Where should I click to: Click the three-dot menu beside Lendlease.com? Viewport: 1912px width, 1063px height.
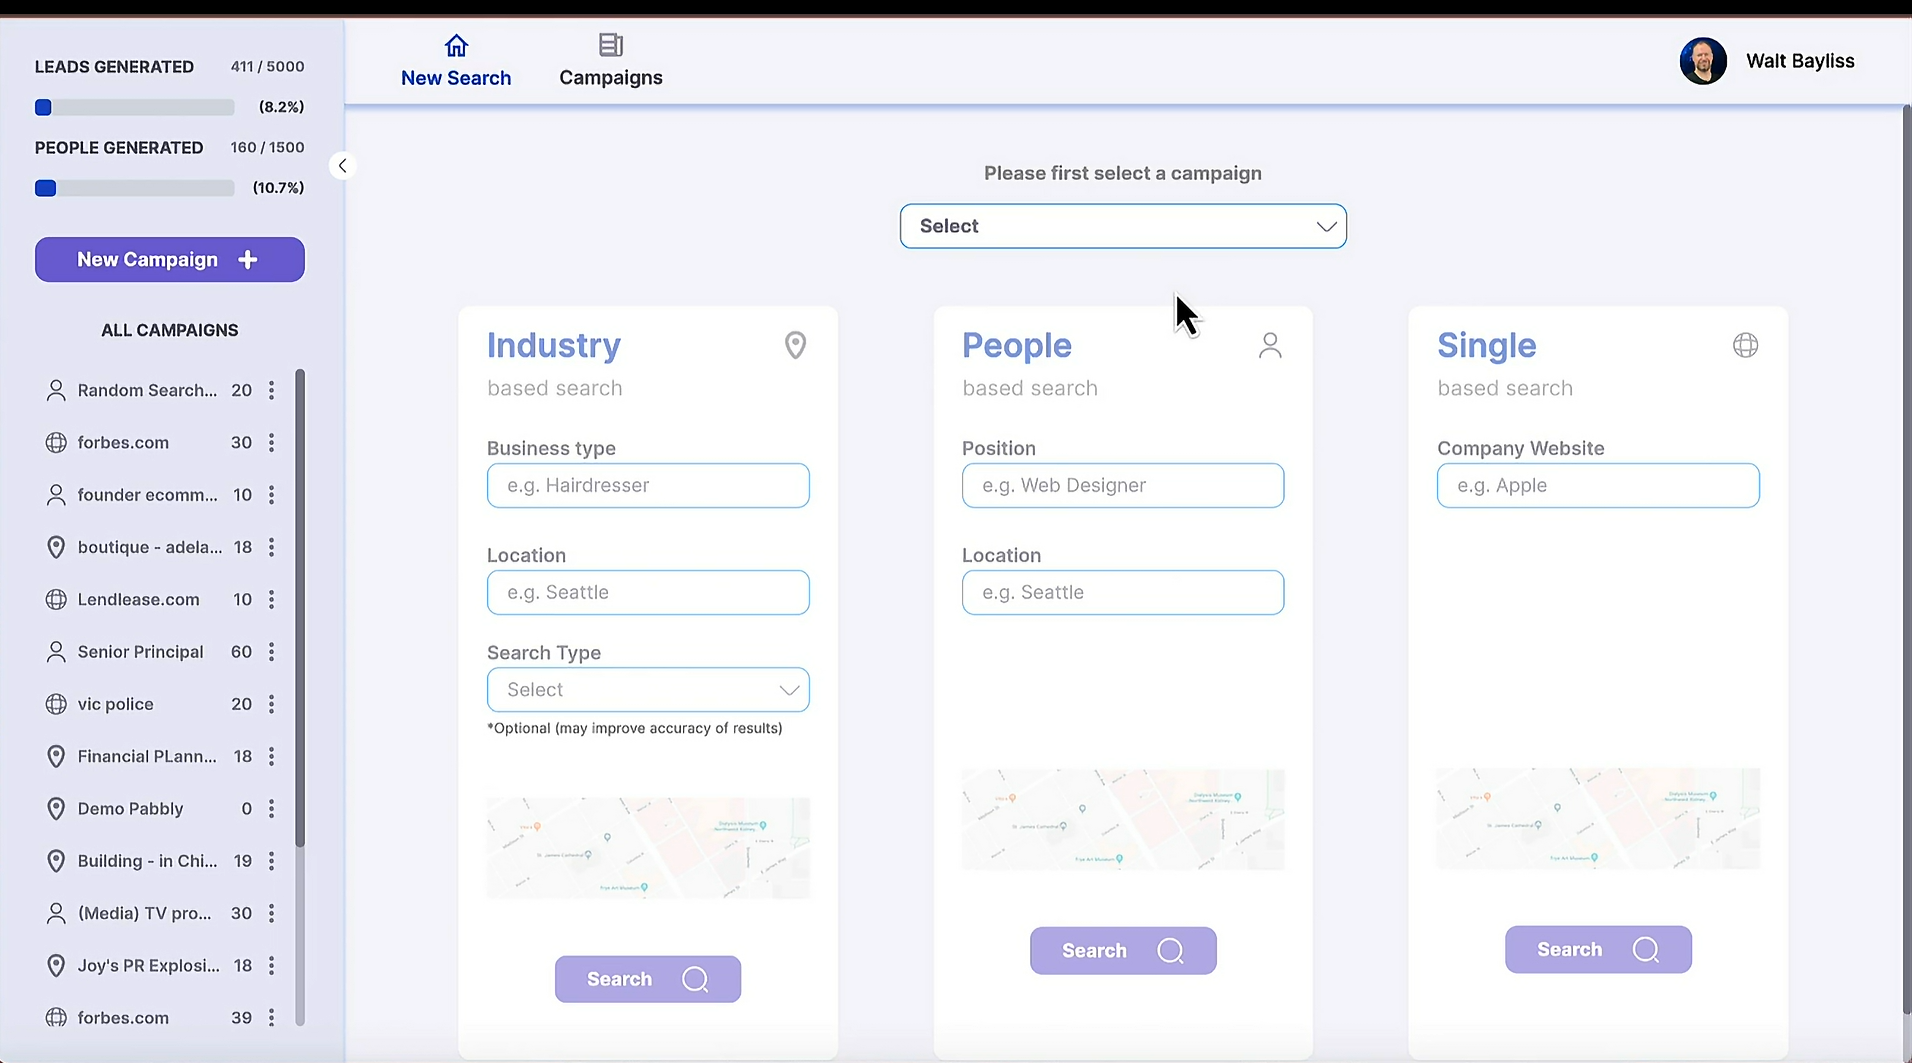(x=271, y=600)
